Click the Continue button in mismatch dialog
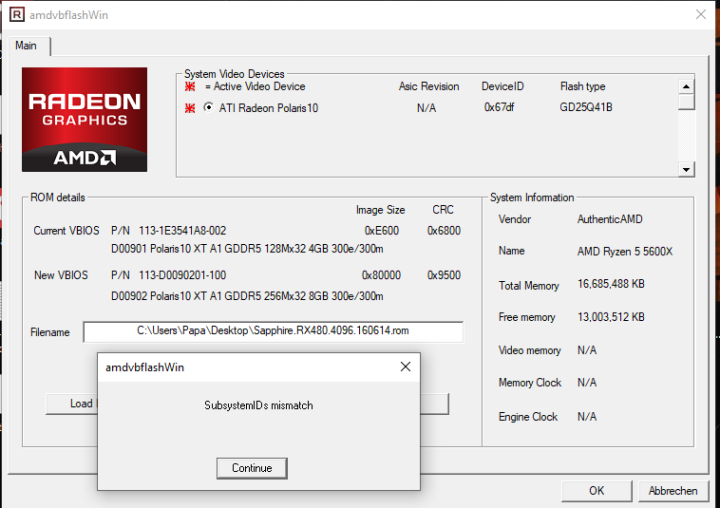 (252, 468)
